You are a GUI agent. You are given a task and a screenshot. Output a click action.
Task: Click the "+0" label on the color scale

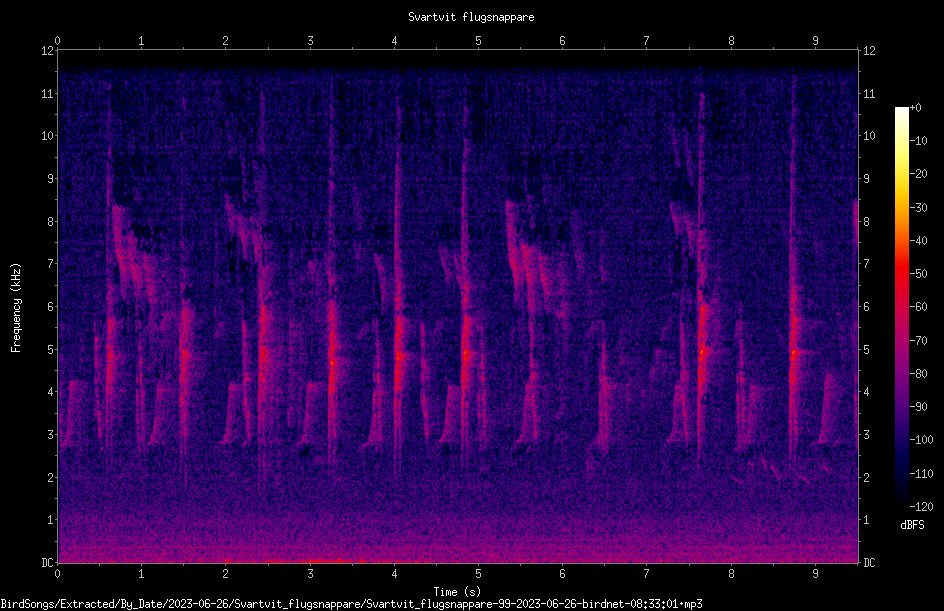coord(916,108)
